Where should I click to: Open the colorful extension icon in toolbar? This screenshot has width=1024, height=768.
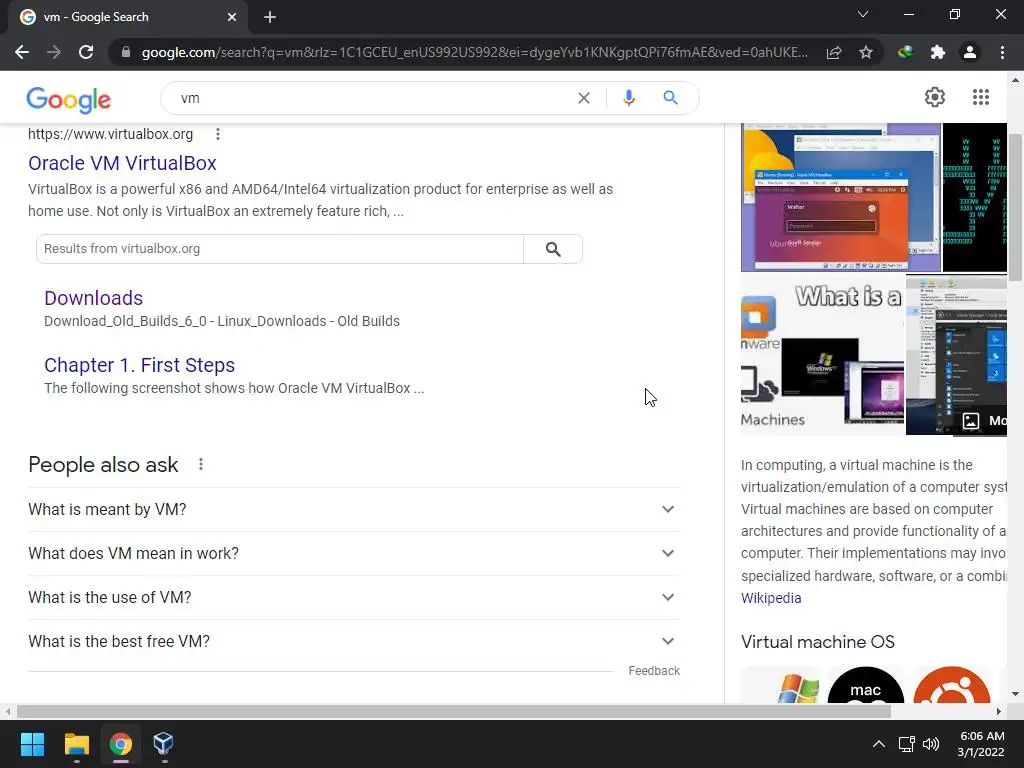coord(905,52)
